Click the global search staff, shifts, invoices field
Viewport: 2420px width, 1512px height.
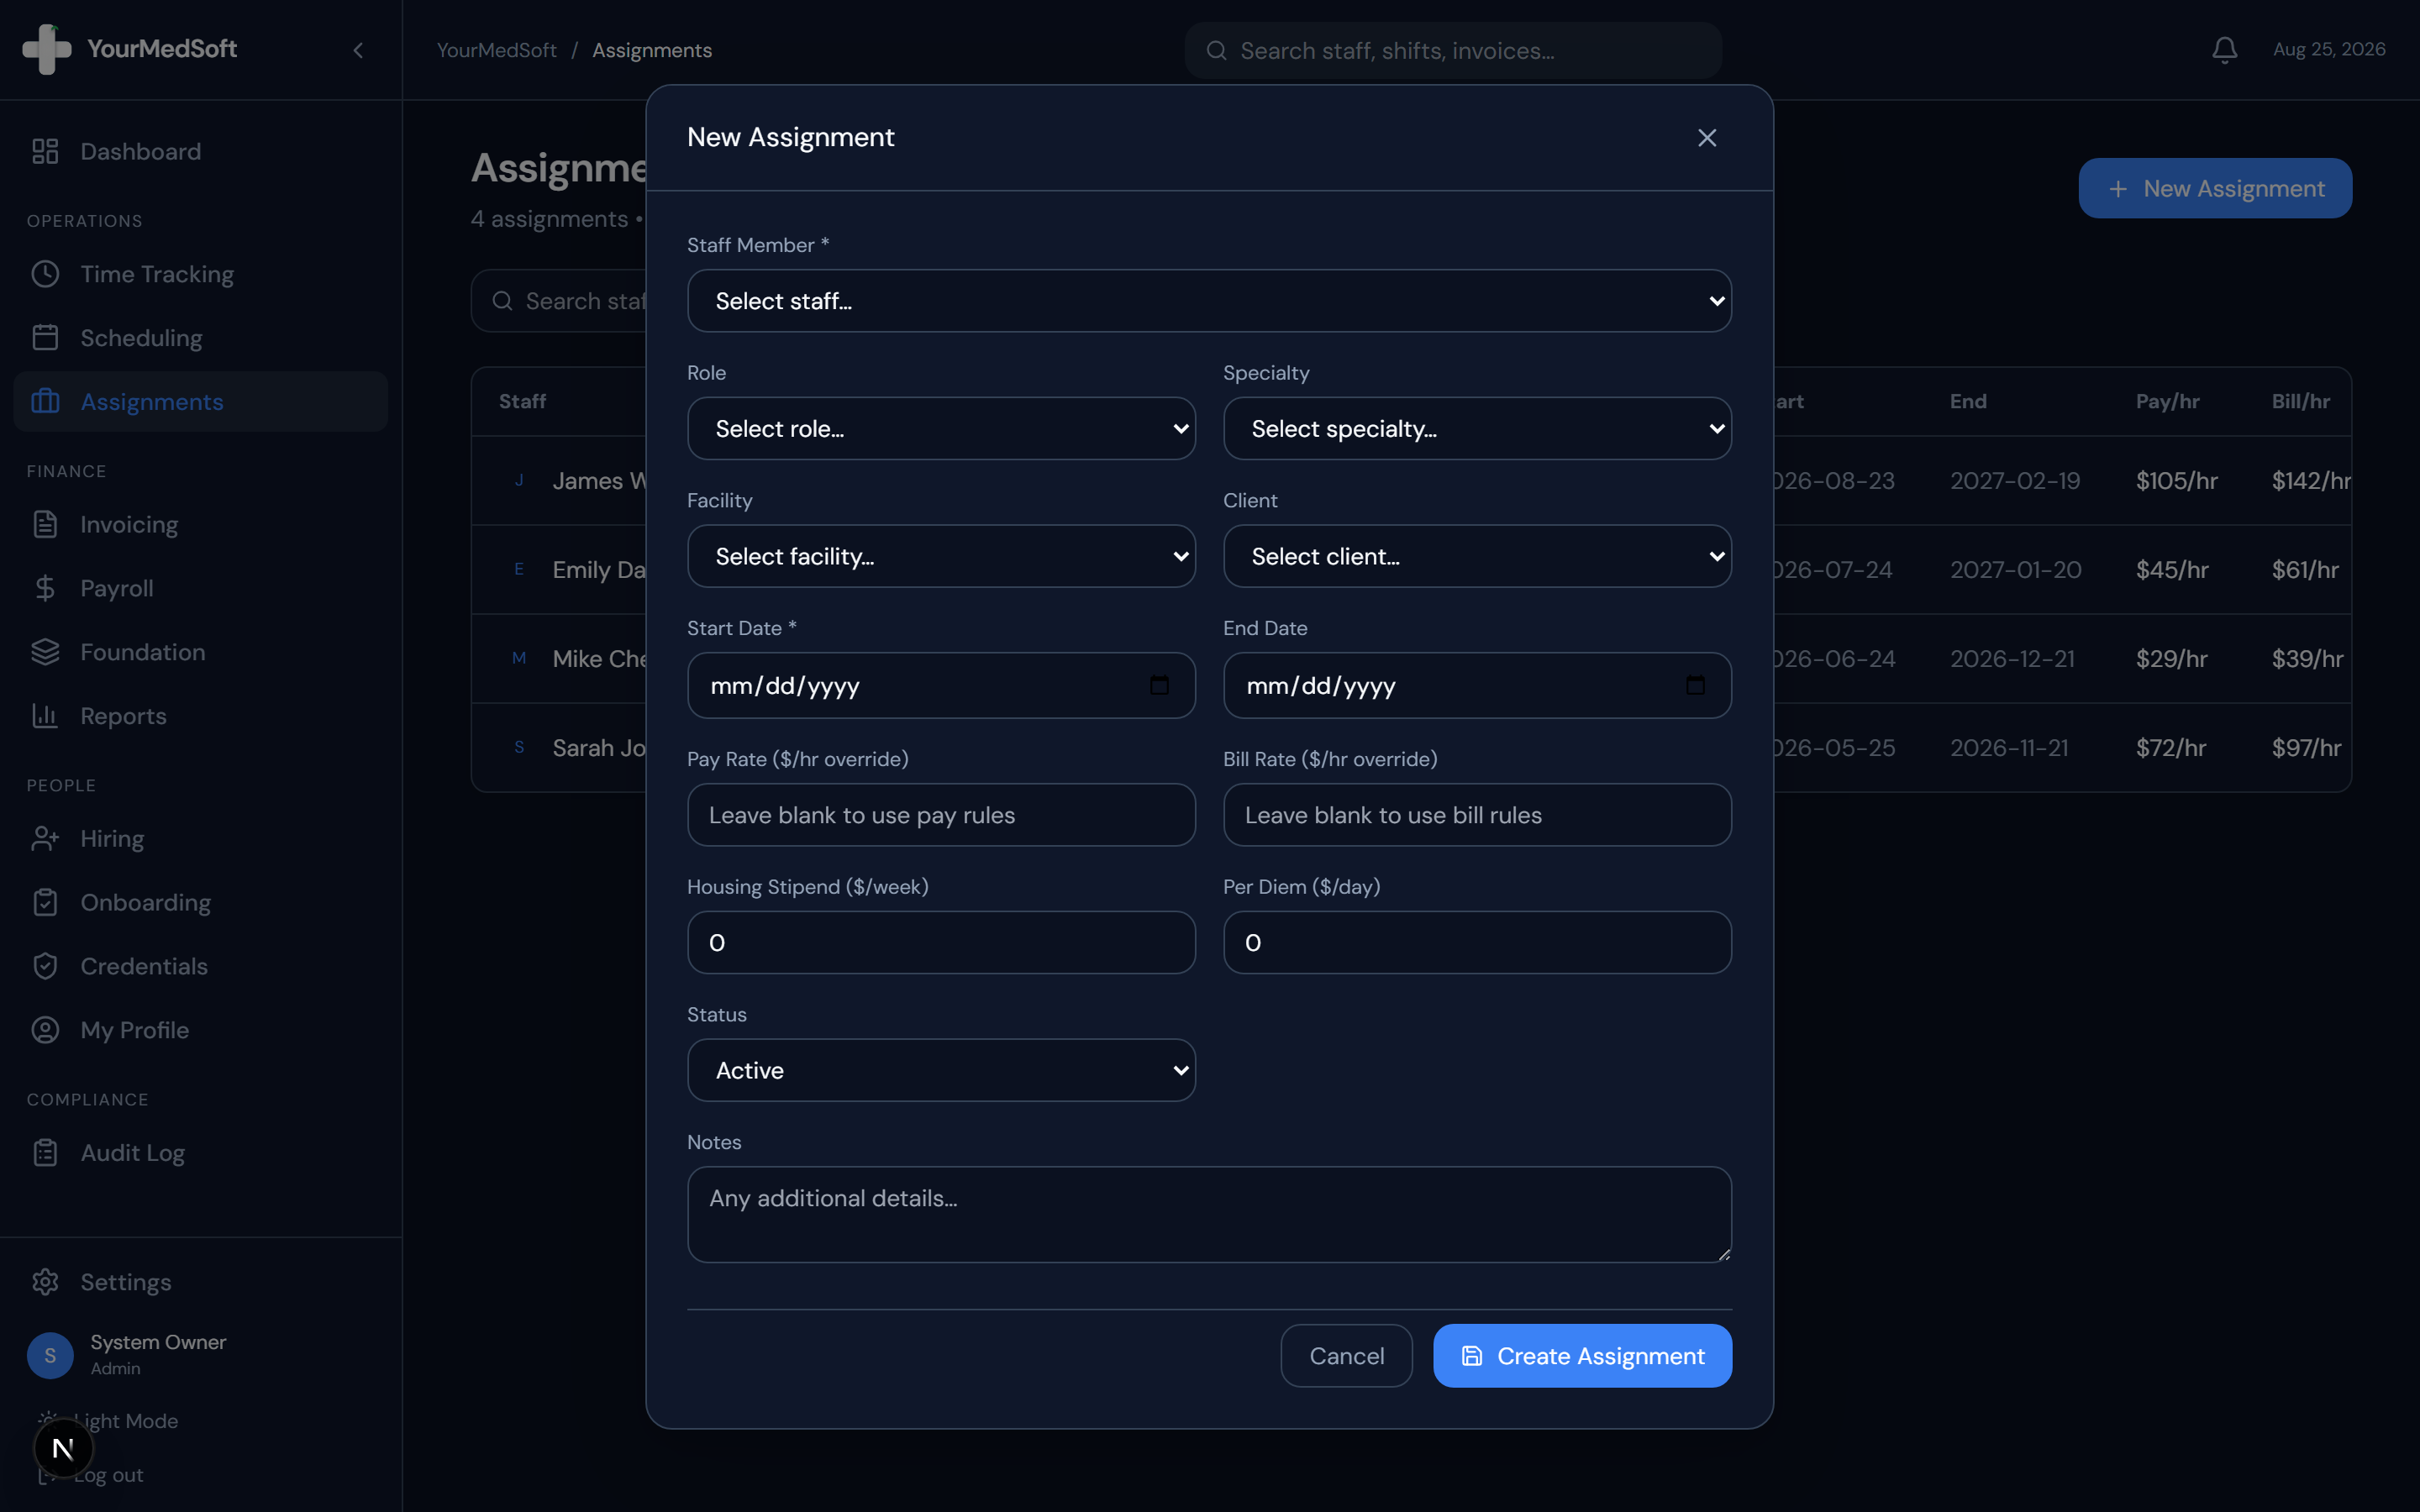[x=1453, y=51]
